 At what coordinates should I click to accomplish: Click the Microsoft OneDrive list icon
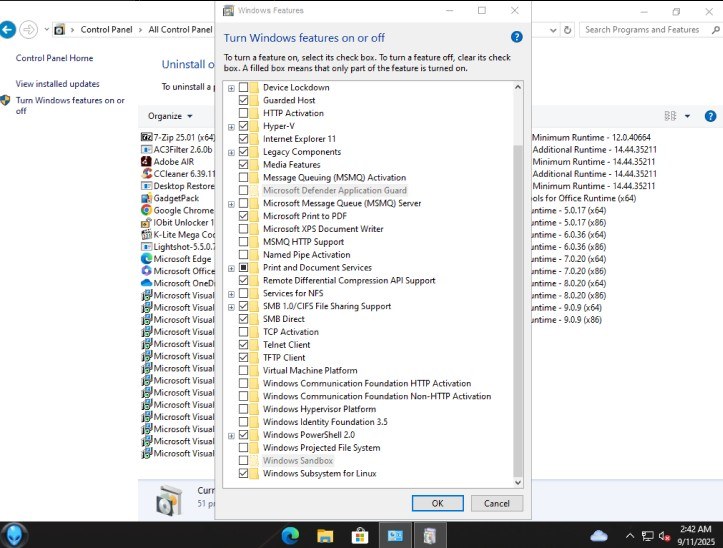tap(146, 283)
